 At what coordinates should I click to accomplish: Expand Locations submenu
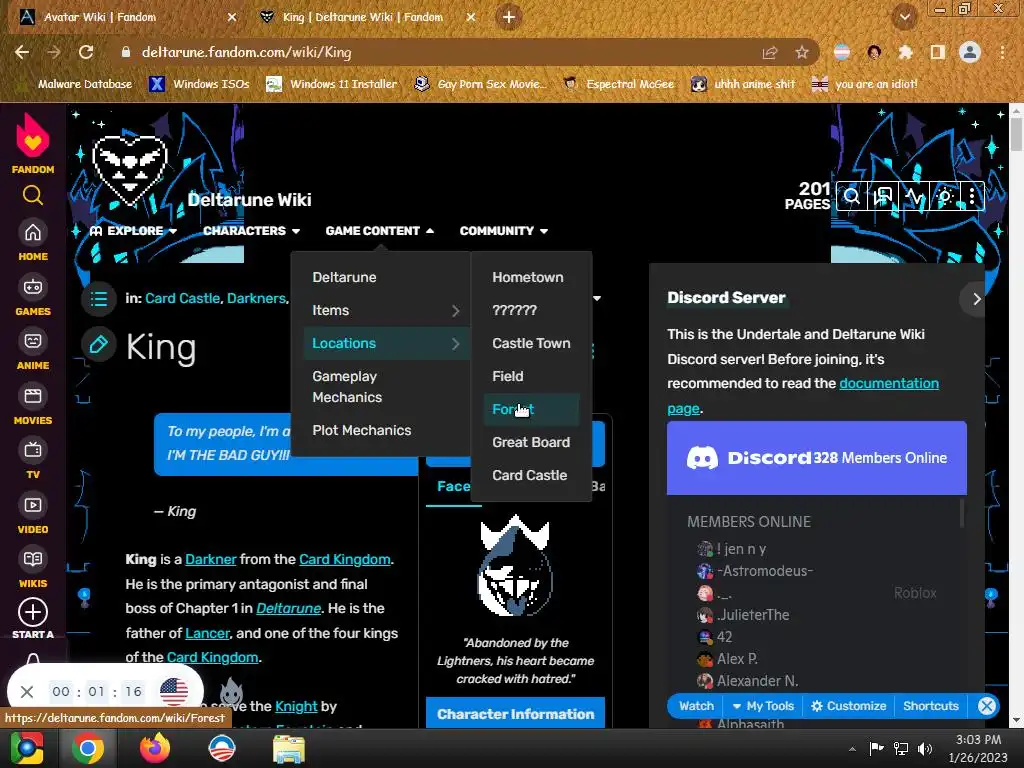[385, 344]
